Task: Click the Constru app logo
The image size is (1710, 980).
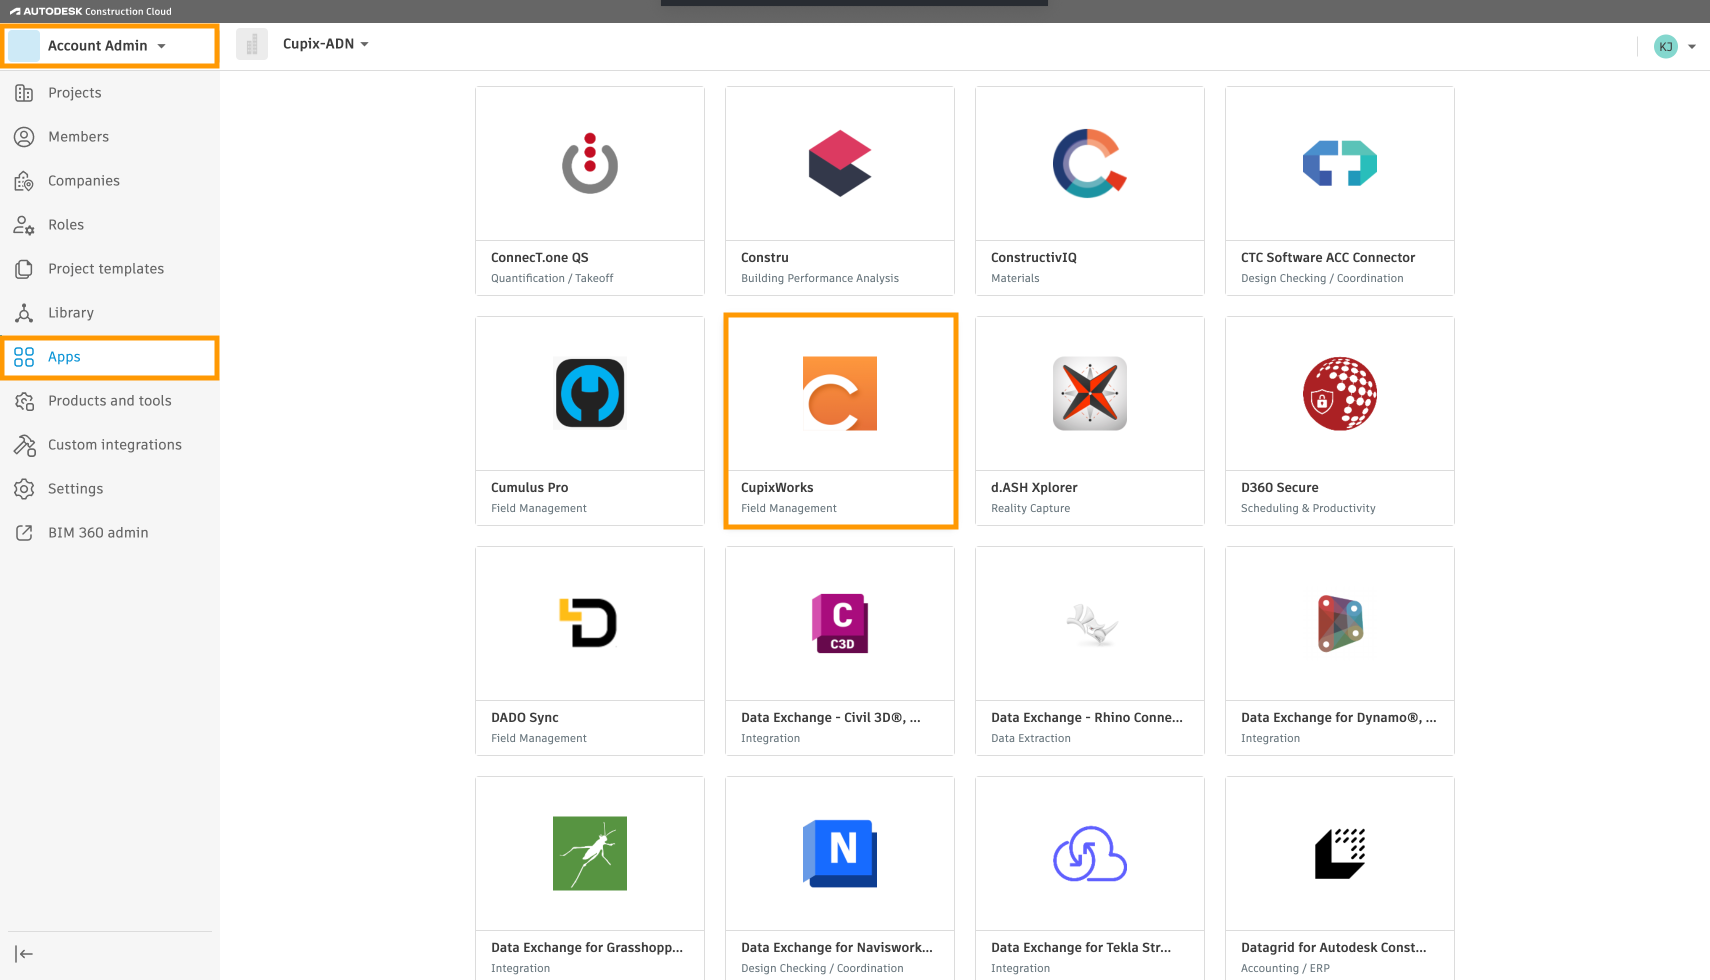Action: point(840,164)
